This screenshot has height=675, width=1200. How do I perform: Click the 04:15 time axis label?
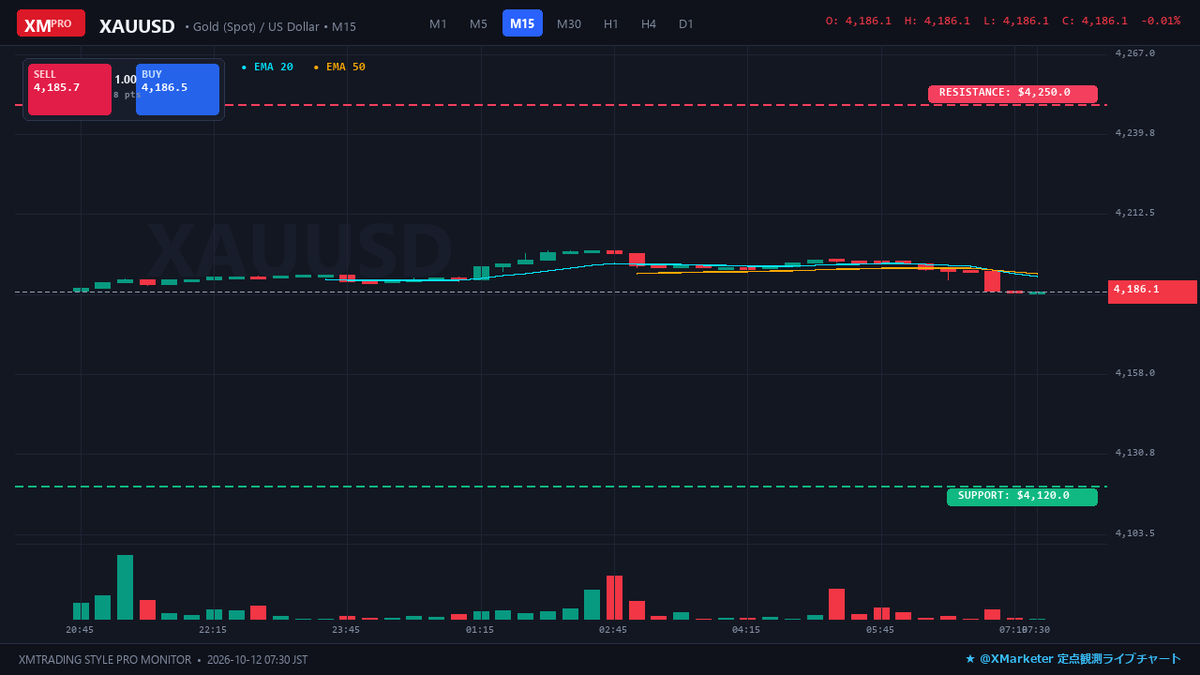[746, 630]
